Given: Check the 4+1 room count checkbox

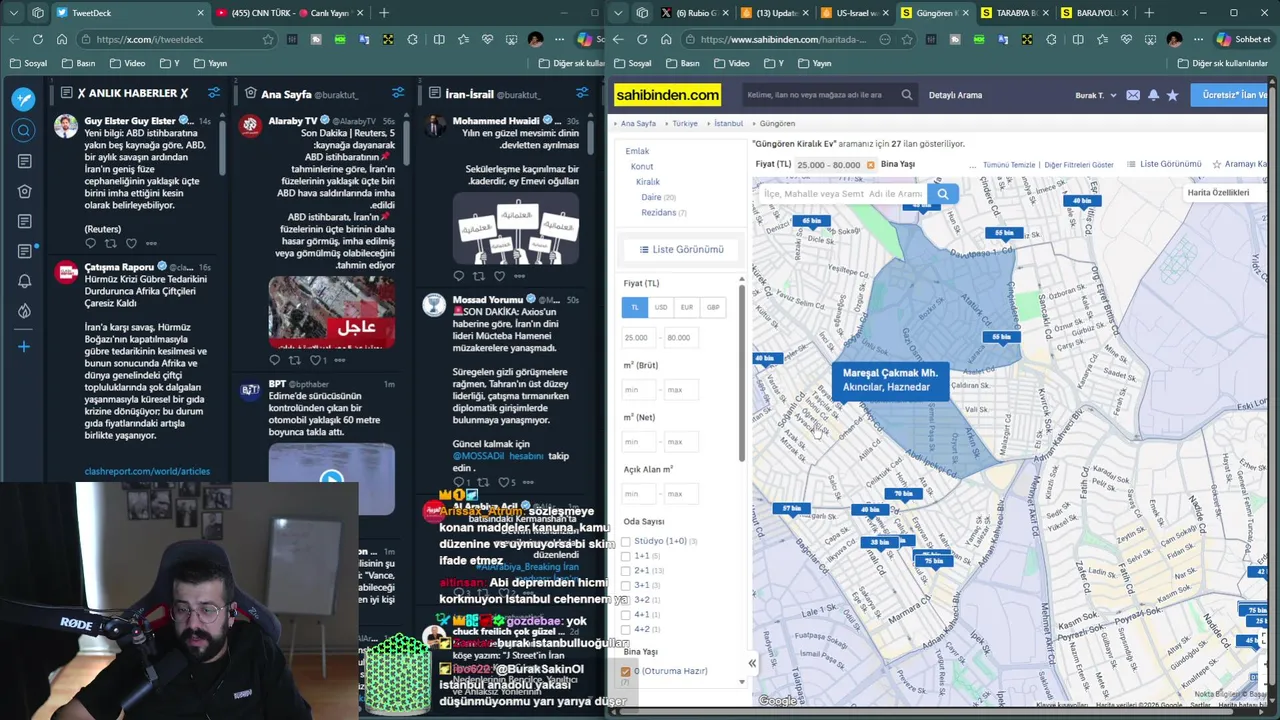Looking at the screenshot, I should point(626,615).
